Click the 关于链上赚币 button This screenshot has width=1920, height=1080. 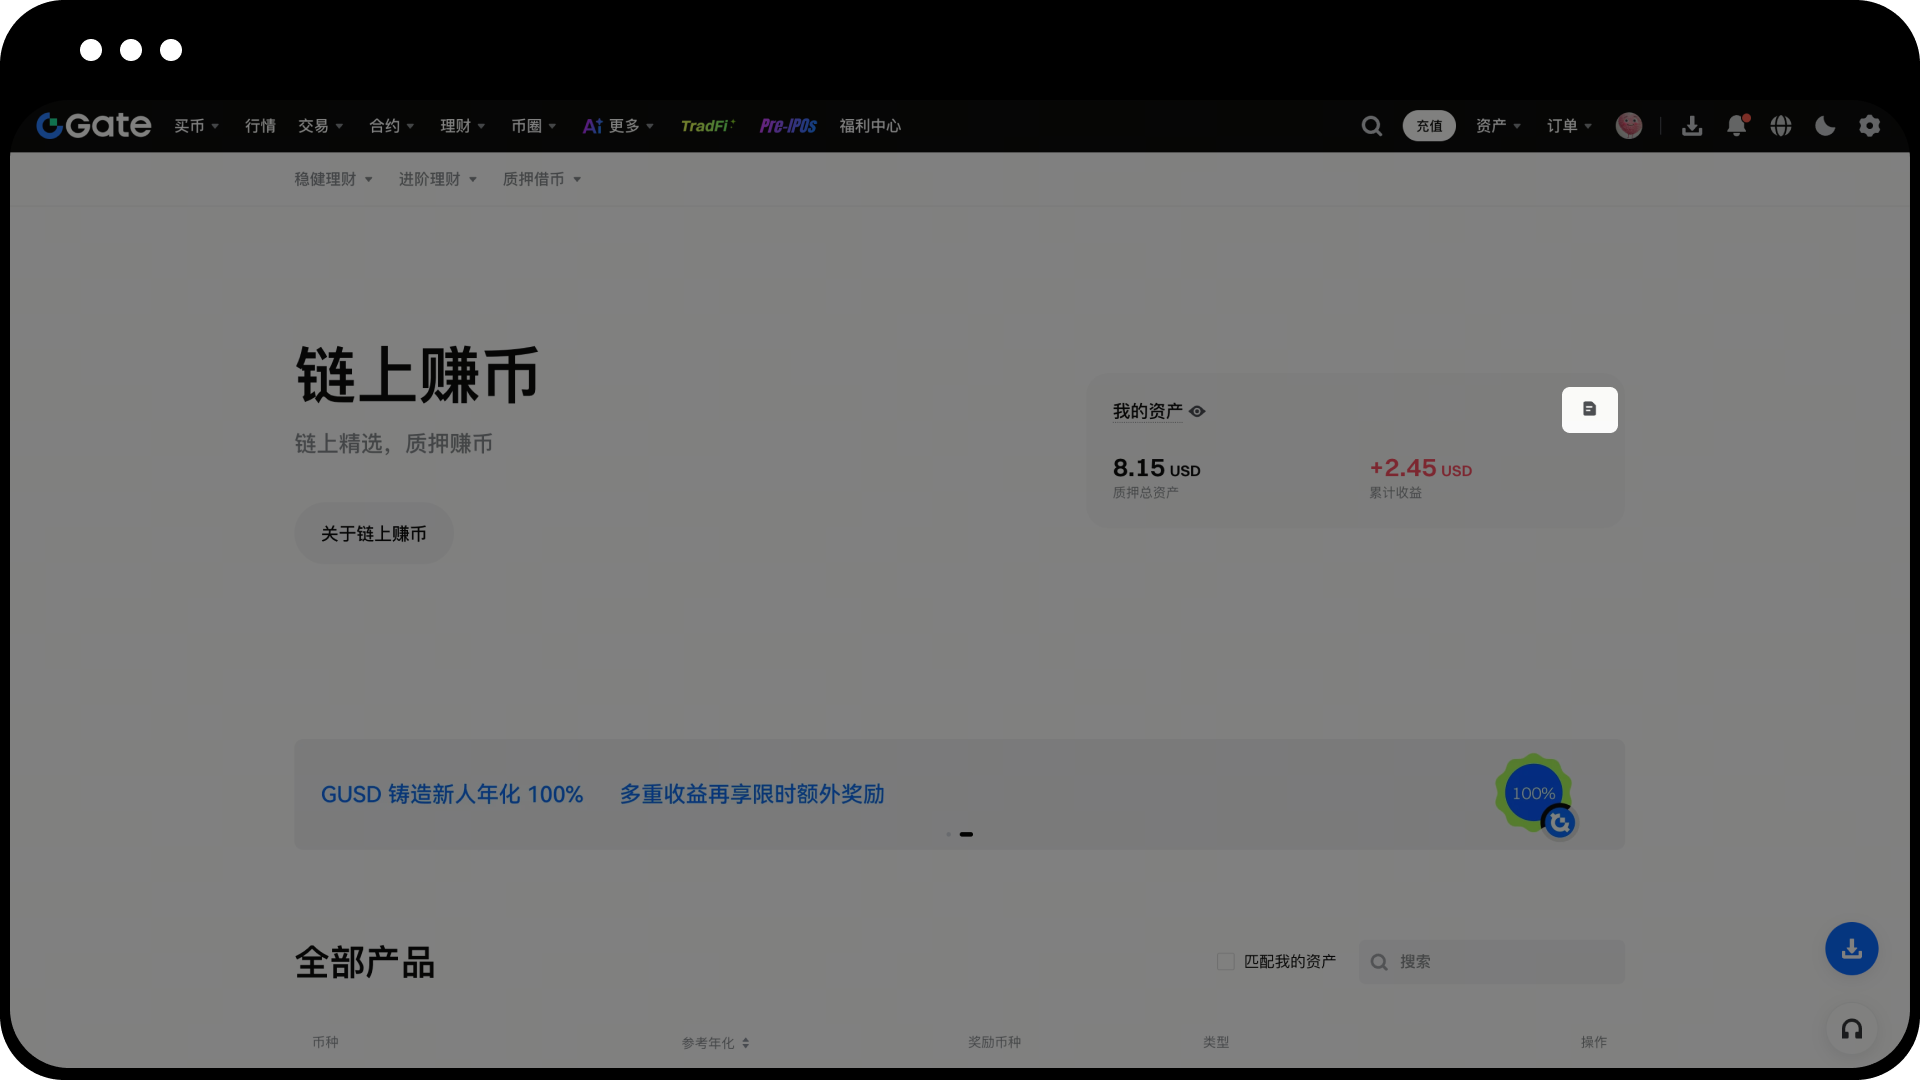(373, 534)
